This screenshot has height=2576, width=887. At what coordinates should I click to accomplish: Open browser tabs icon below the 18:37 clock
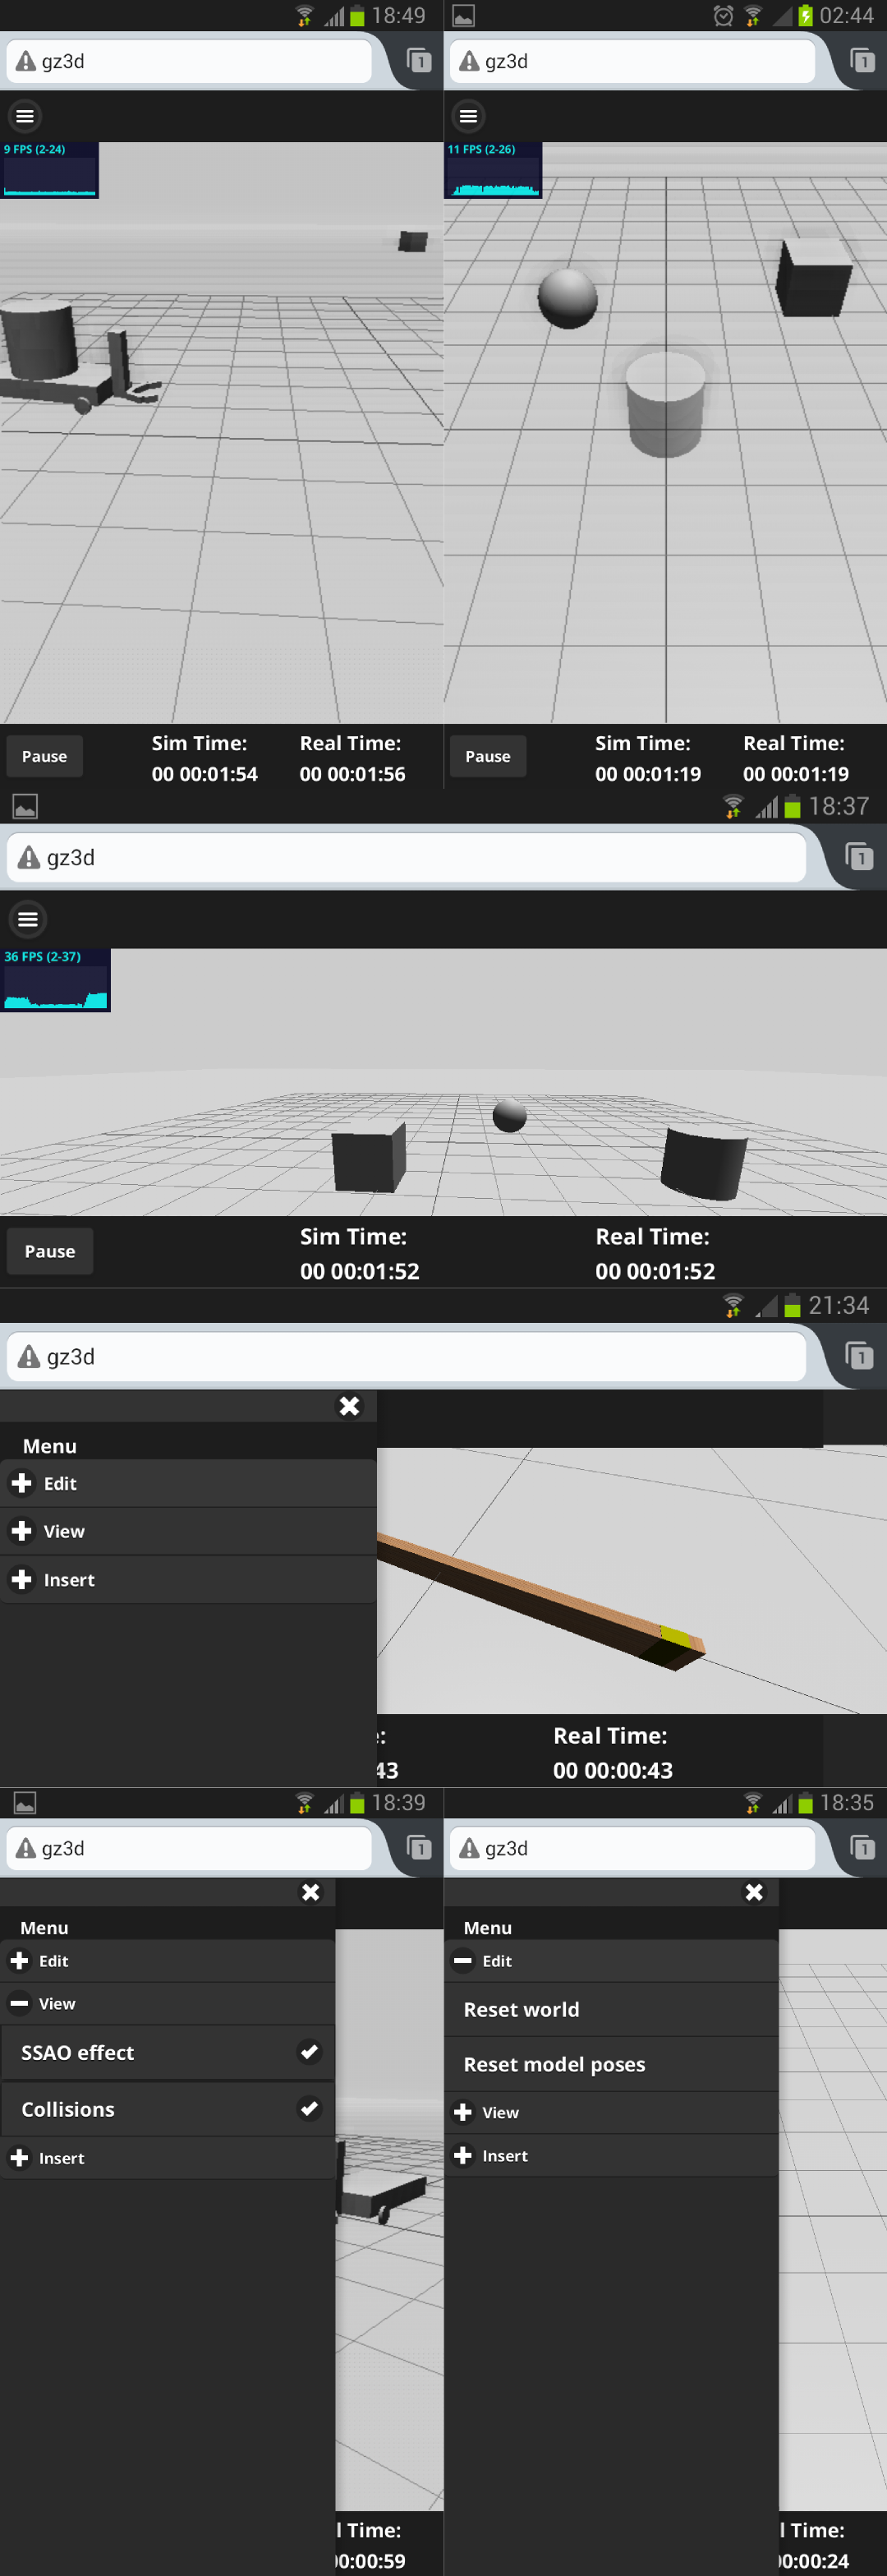coord(858,857)
